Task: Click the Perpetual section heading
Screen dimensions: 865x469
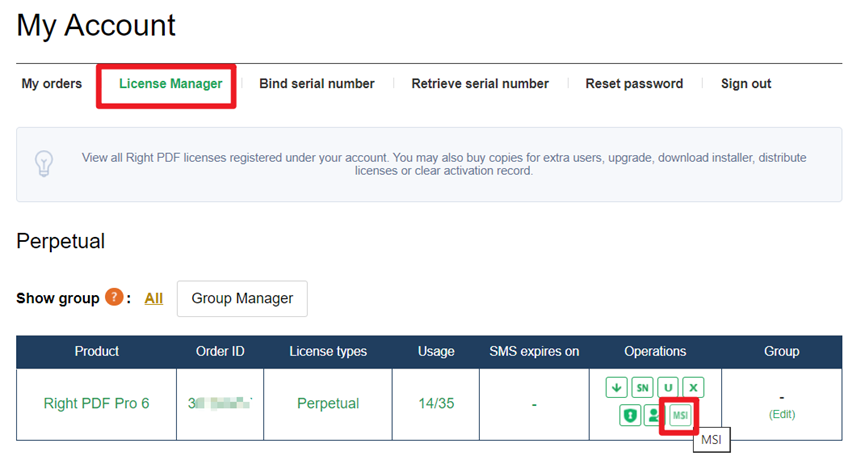Action: pyautogui.click(x=61, y=242)
